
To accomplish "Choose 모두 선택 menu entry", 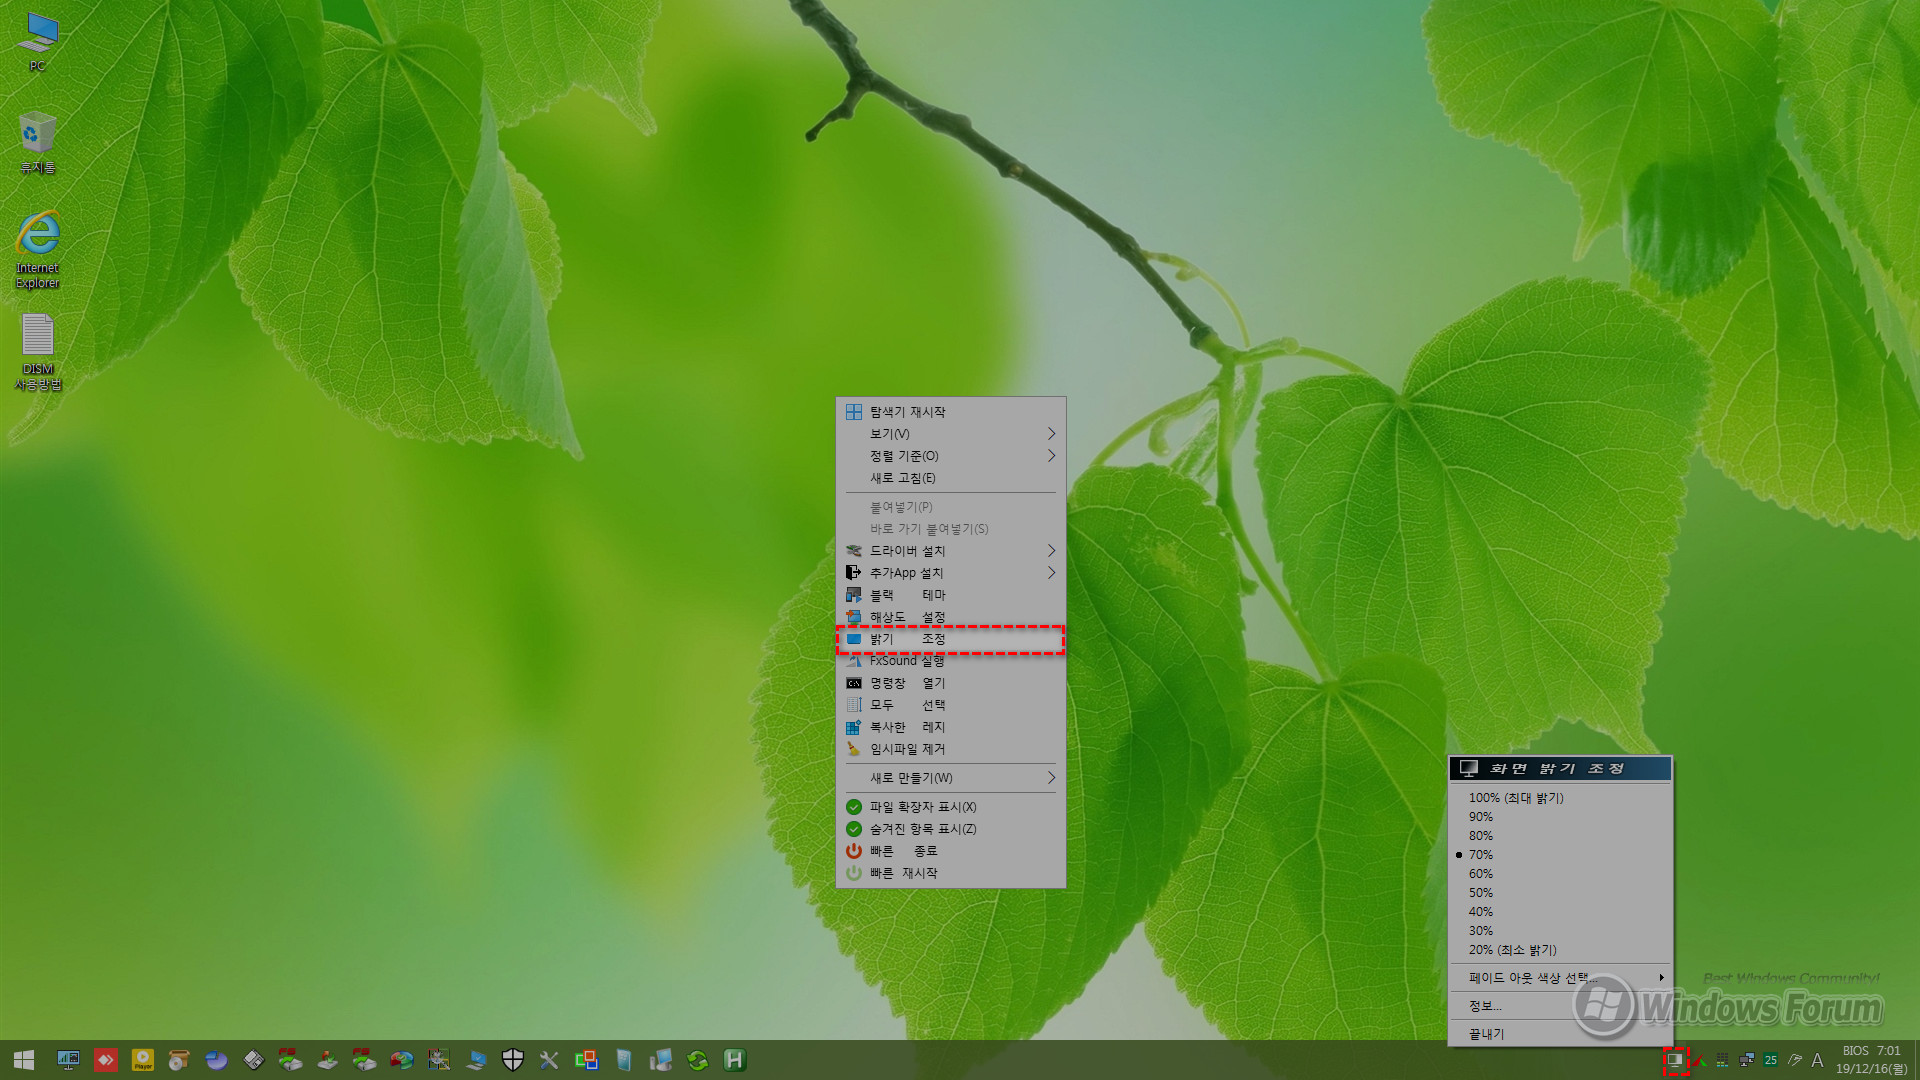I will click(x=951, y=705).
